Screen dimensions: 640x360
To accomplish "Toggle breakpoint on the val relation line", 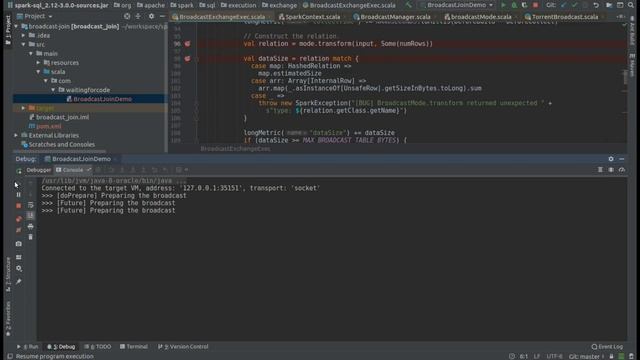I will [x=187, y=44].
